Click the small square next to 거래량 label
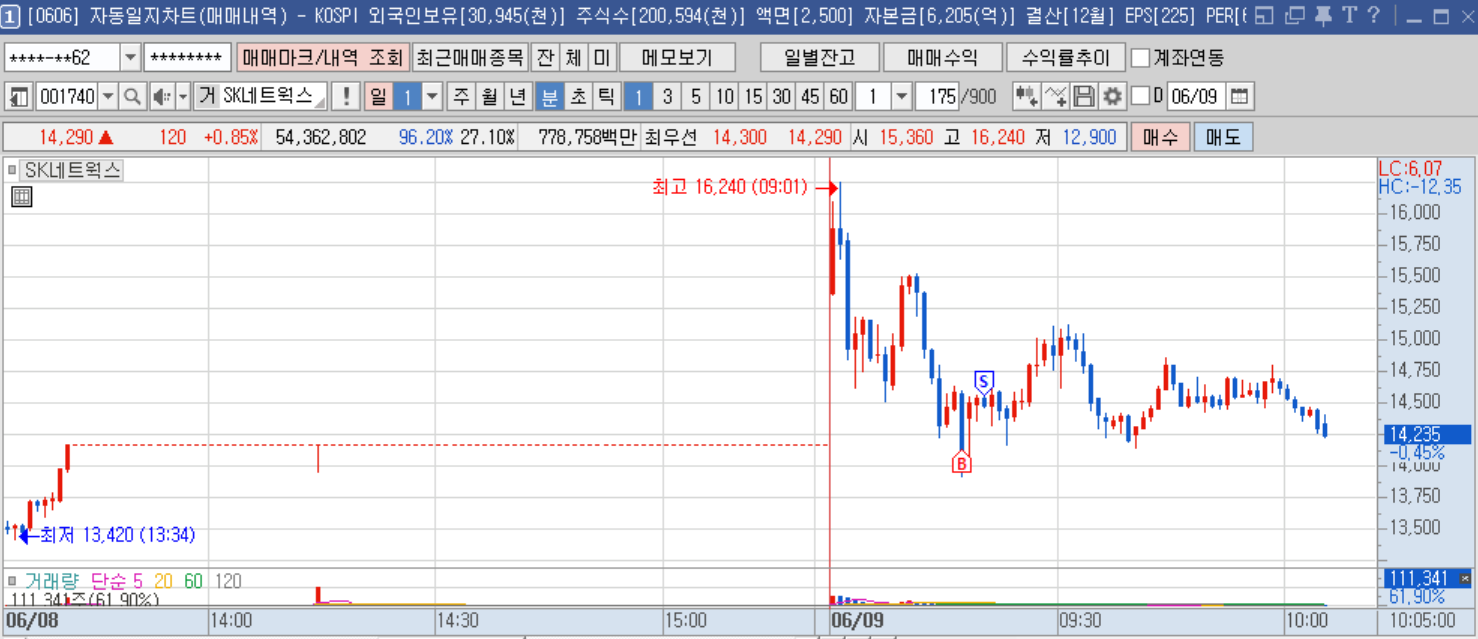 (x=12, y=580)
